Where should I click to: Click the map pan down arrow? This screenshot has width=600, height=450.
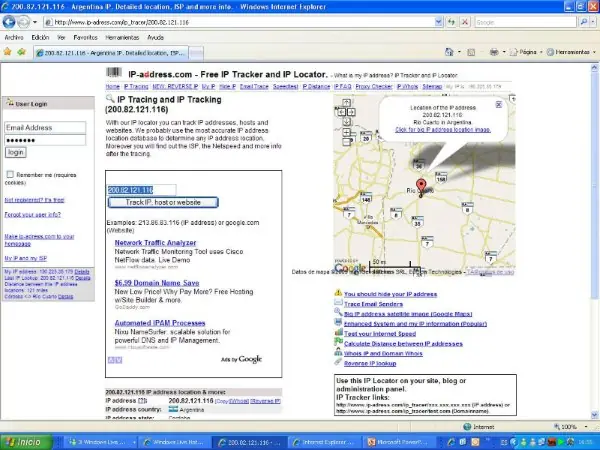[x=346, y=122]
